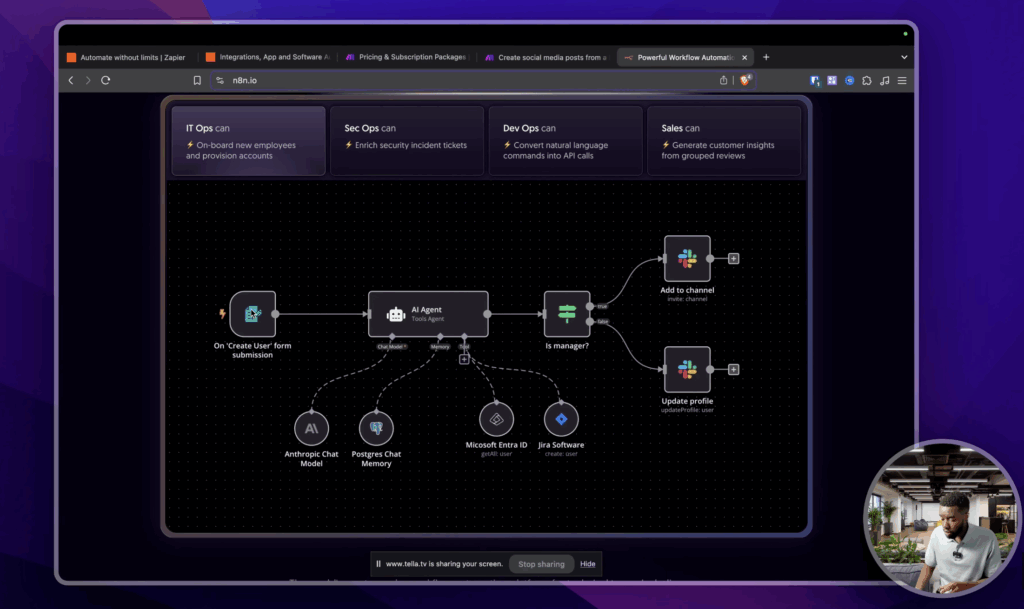
Task: Click the Postgres Chat Memory node
Action: (x=376, y=428)
